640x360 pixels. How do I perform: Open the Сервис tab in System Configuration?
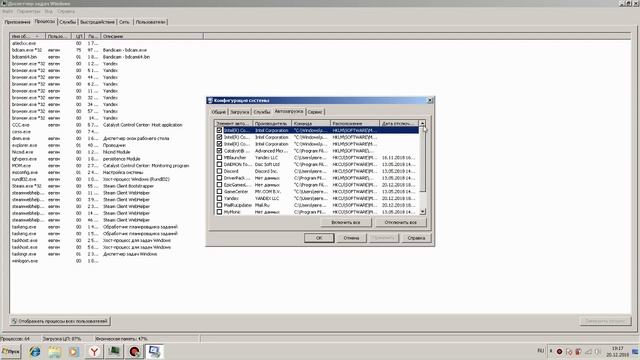[315, 112]
